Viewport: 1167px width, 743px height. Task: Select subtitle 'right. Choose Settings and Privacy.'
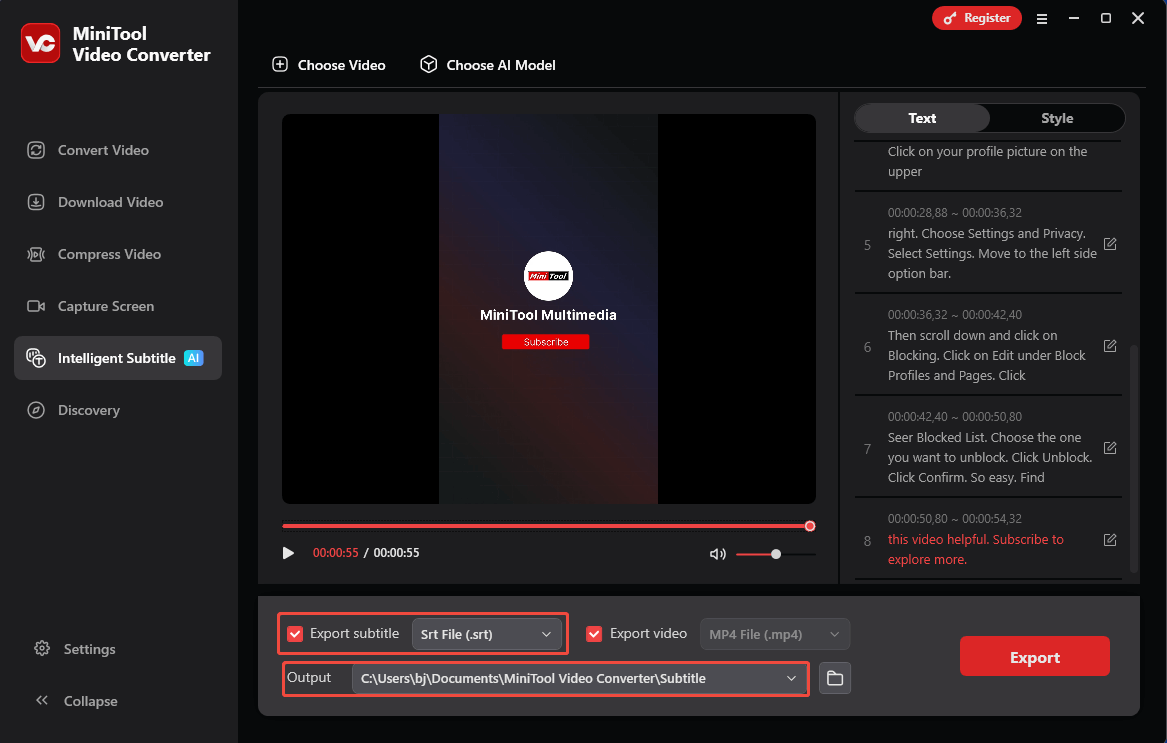tap(986, 234)
